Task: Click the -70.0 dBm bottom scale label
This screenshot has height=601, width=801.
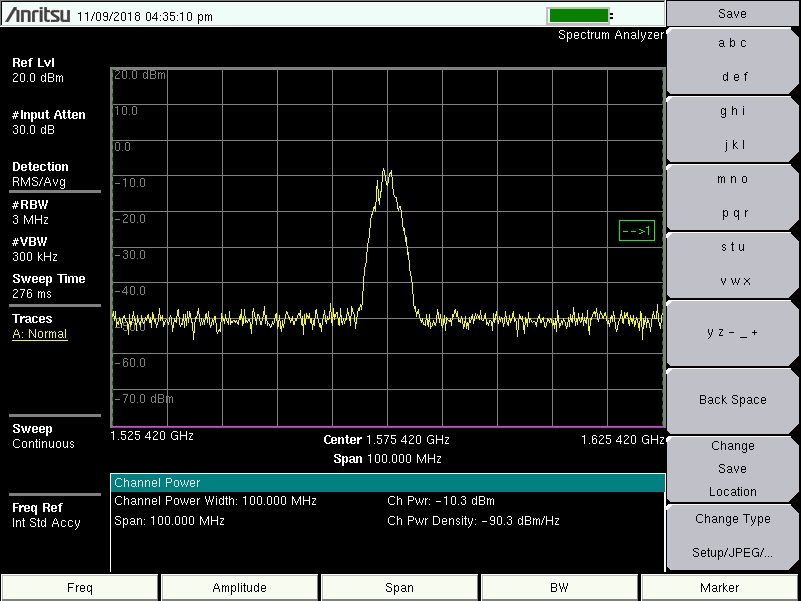Action: click(144, 399)
